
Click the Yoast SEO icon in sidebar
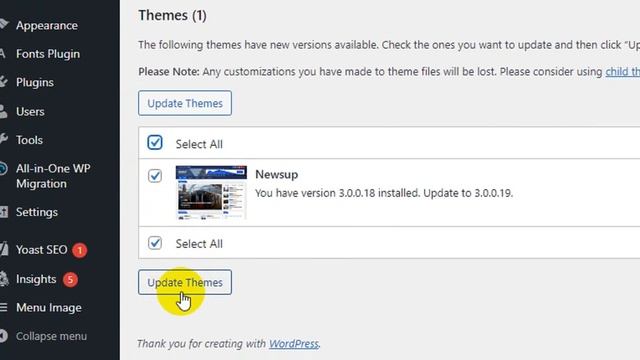coord(4,249)
